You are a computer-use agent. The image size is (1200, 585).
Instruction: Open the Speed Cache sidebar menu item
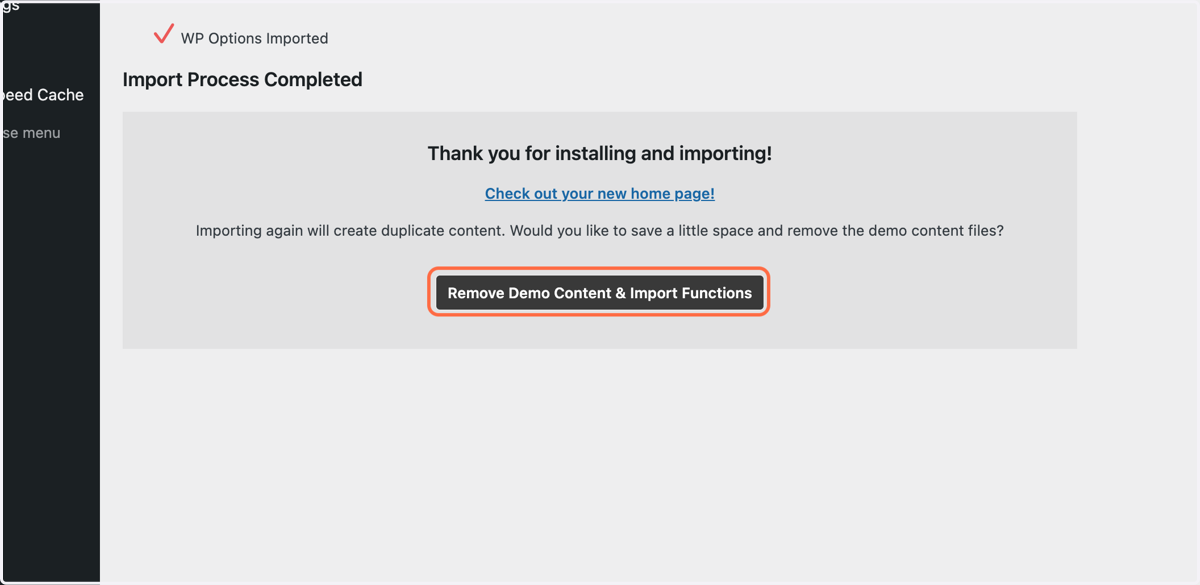43,95
